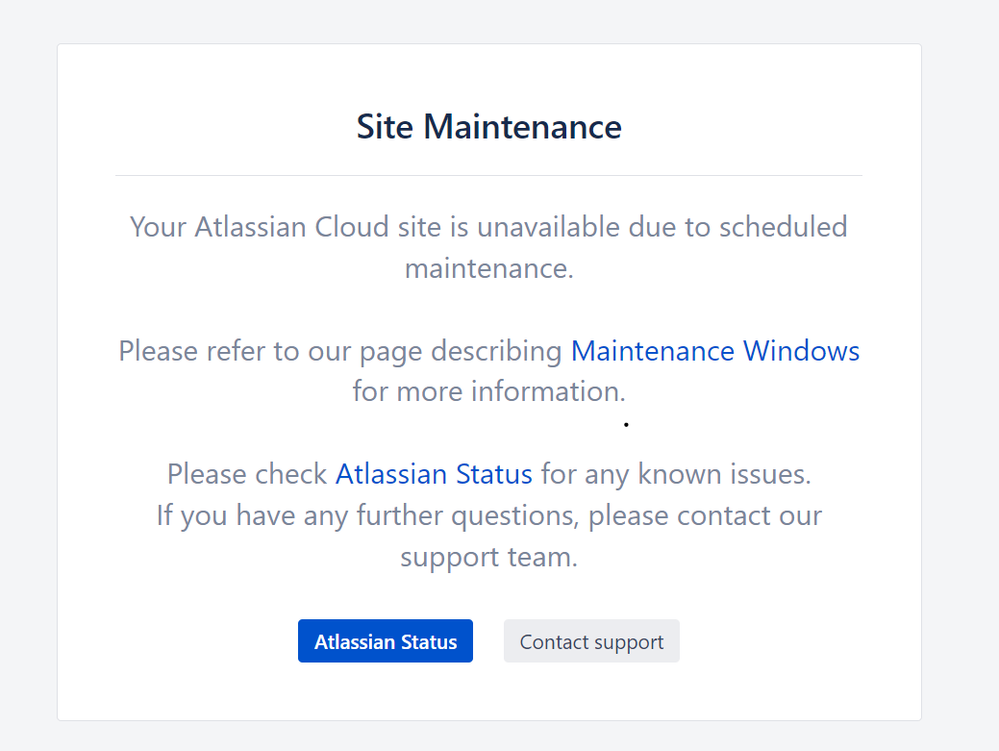This screenshot has width=999, height=751.
Task: Click the 'Your Atlassian Cloud site is unavailable' sentence
Action: [489, 247]
